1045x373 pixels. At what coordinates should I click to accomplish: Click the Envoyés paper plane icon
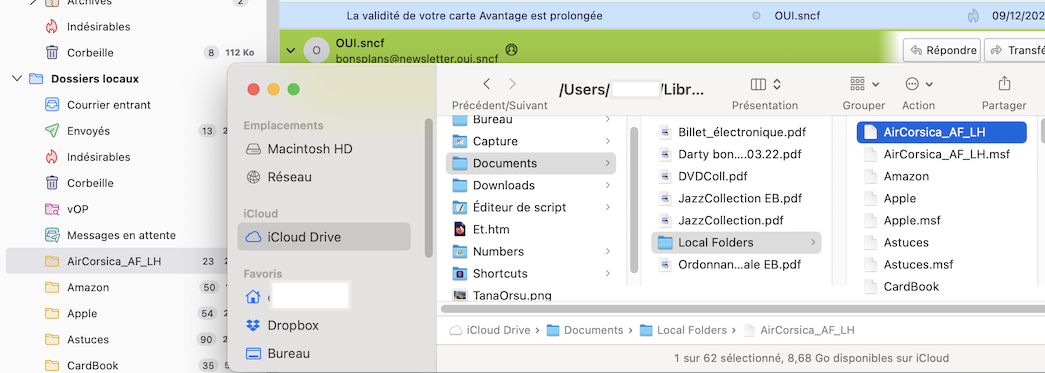tap(52, 131)
